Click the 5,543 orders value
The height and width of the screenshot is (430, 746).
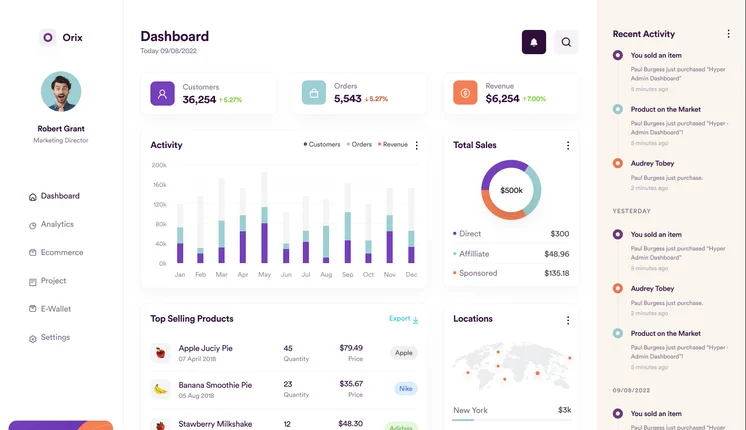348,98
